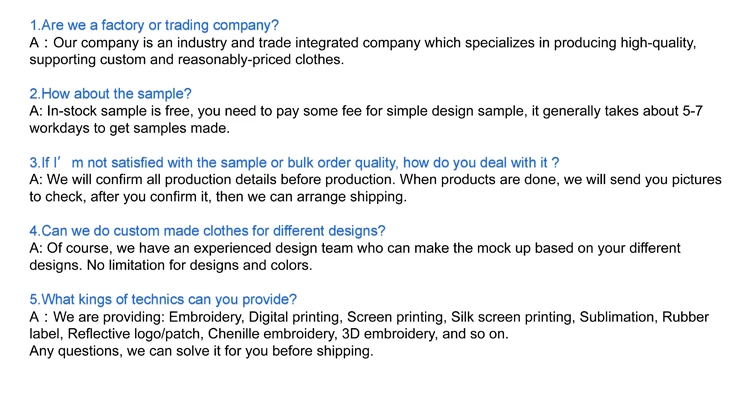
Task: Click final line "Any questions, we can solve it"
Action: (x=201, y=351)
